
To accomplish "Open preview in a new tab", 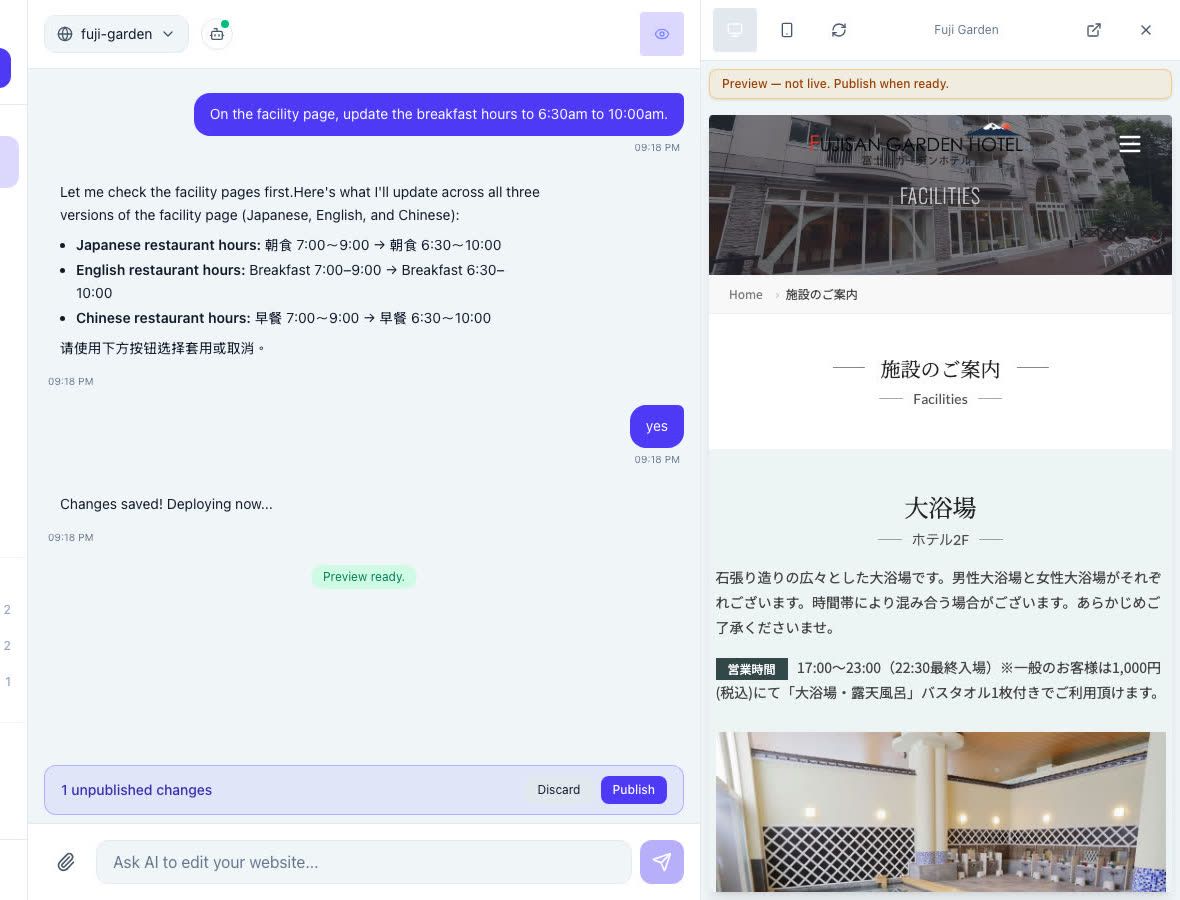I will tap(1093, 30).
